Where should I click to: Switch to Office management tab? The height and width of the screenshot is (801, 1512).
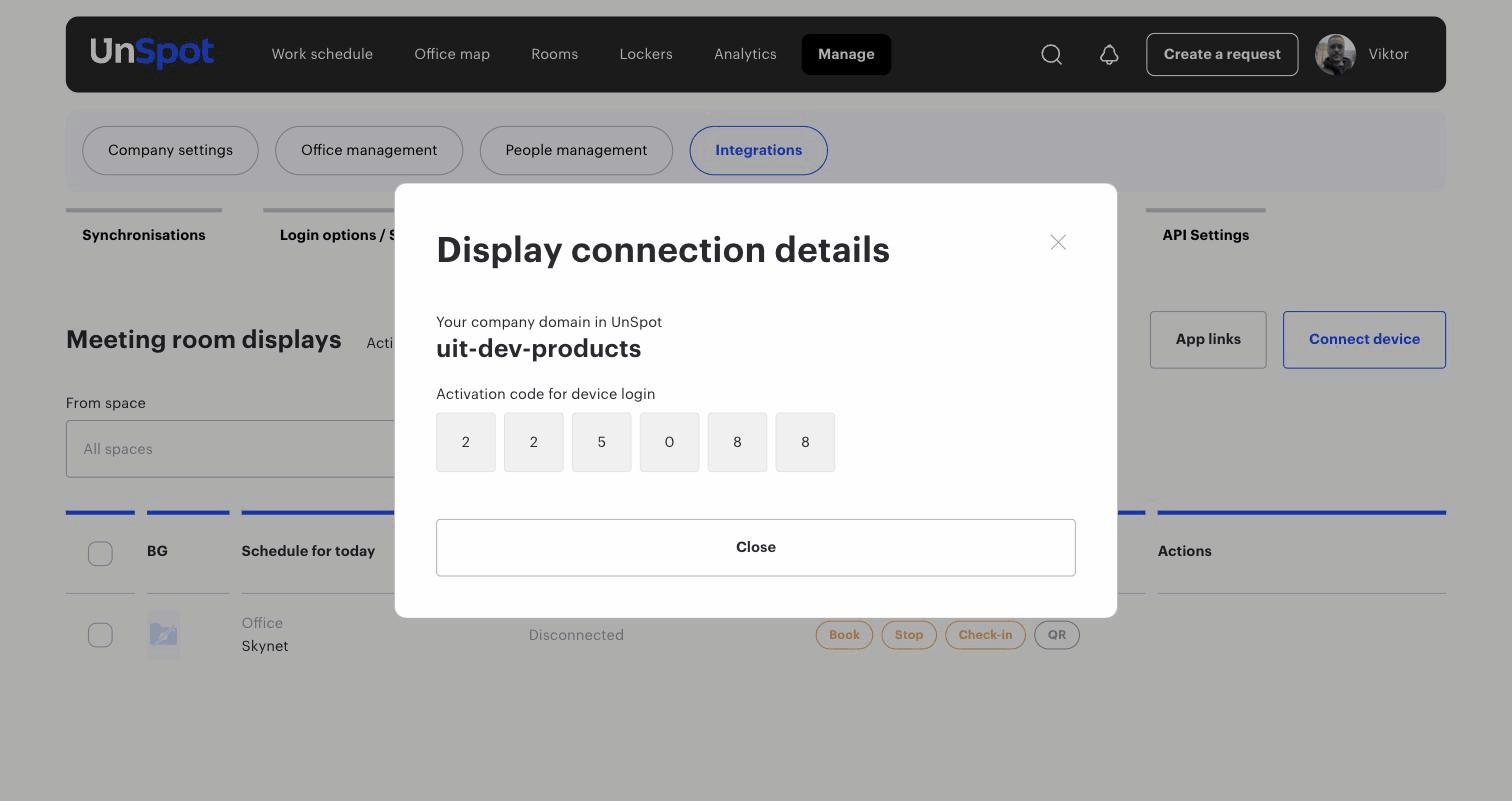[369, 151]
